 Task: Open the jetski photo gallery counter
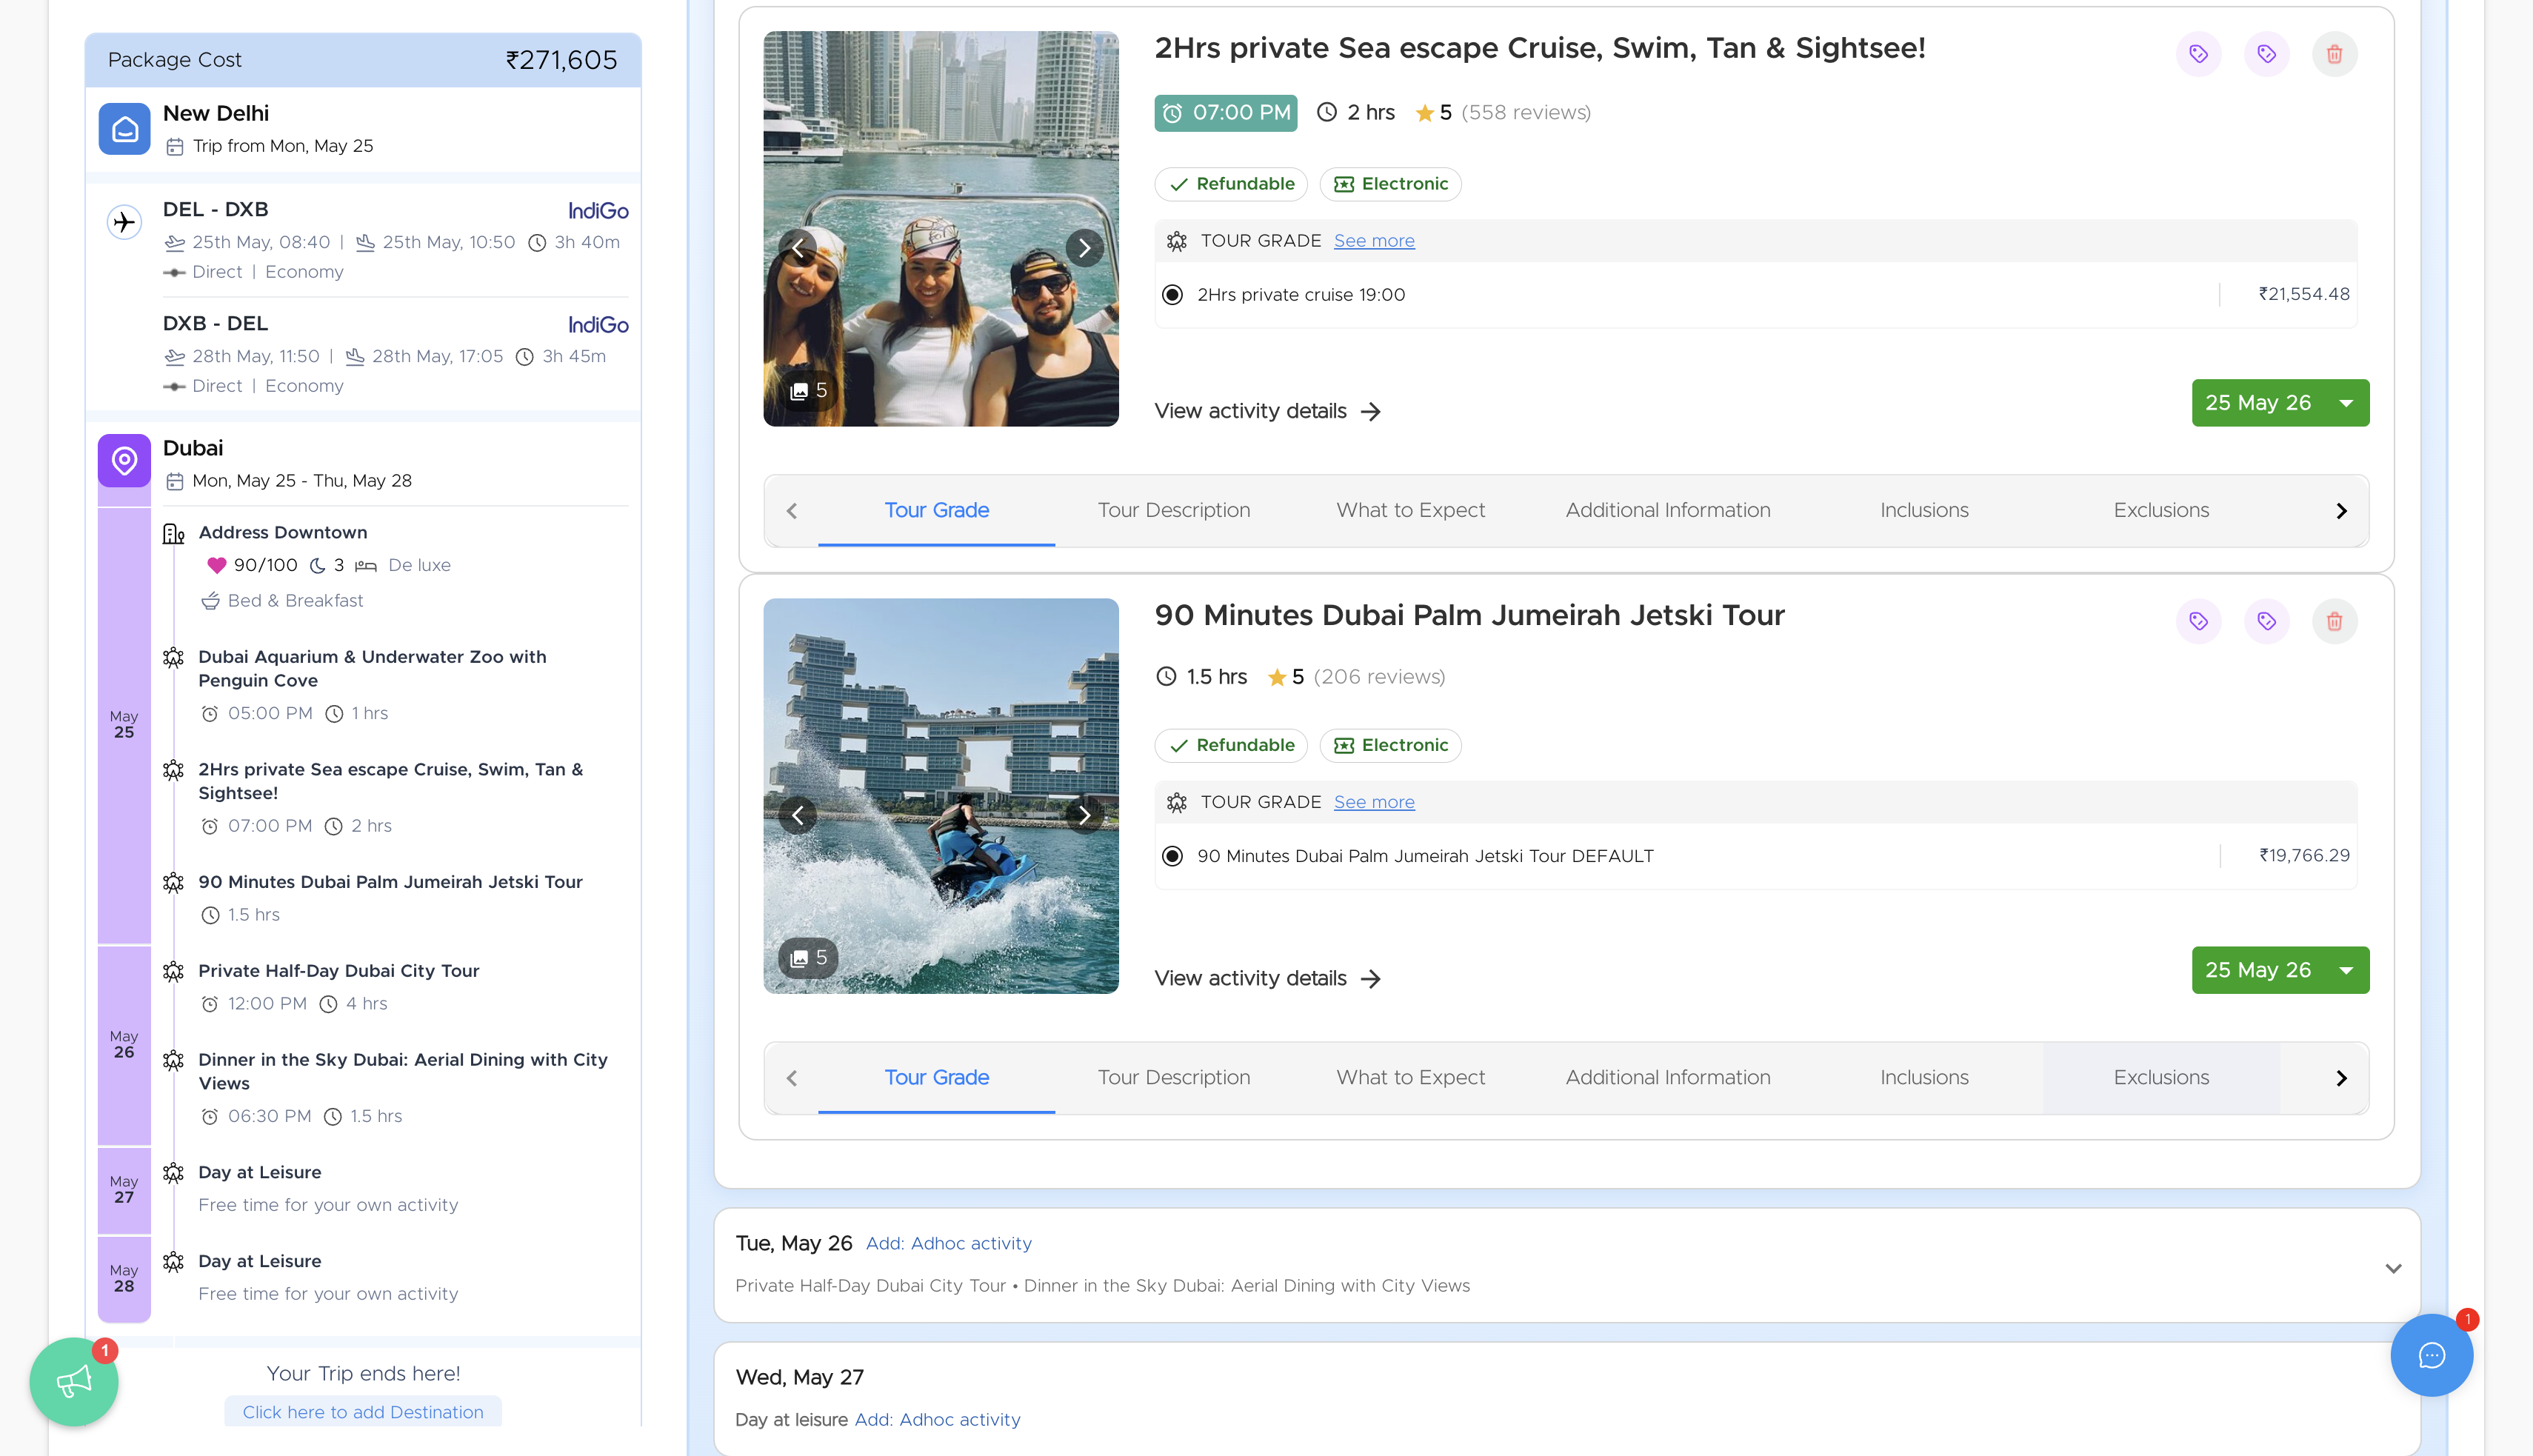point(808,958)
